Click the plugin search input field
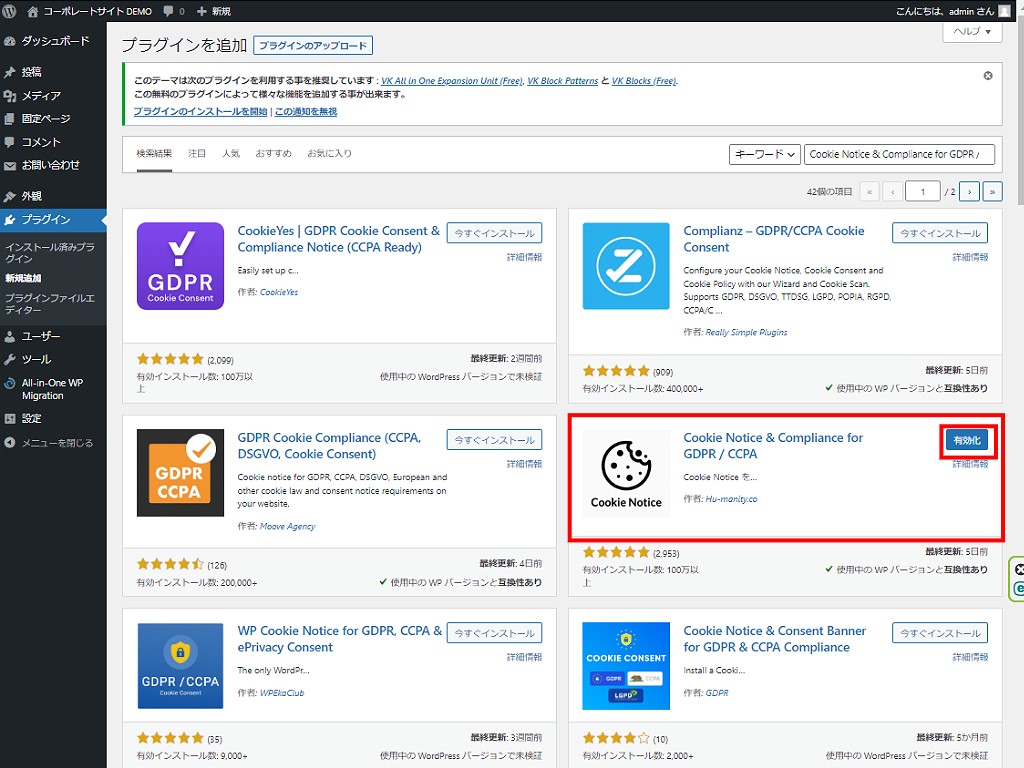 coord(899,154)
